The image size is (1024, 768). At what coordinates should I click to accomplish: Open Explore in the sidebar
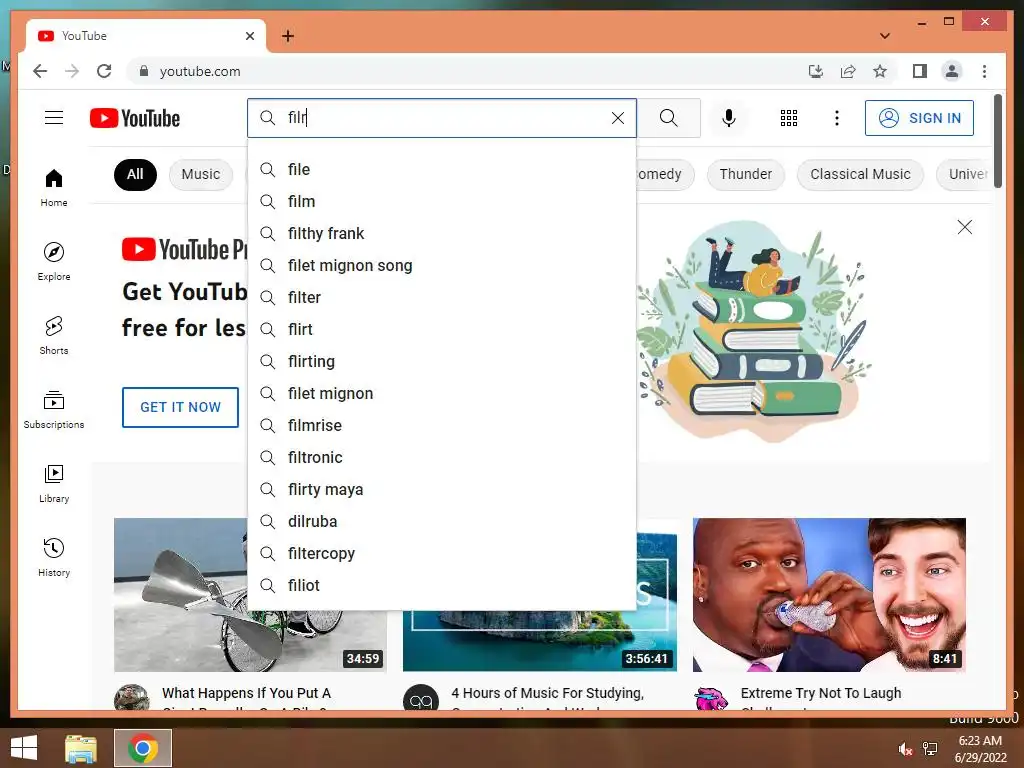pos(54,261)
